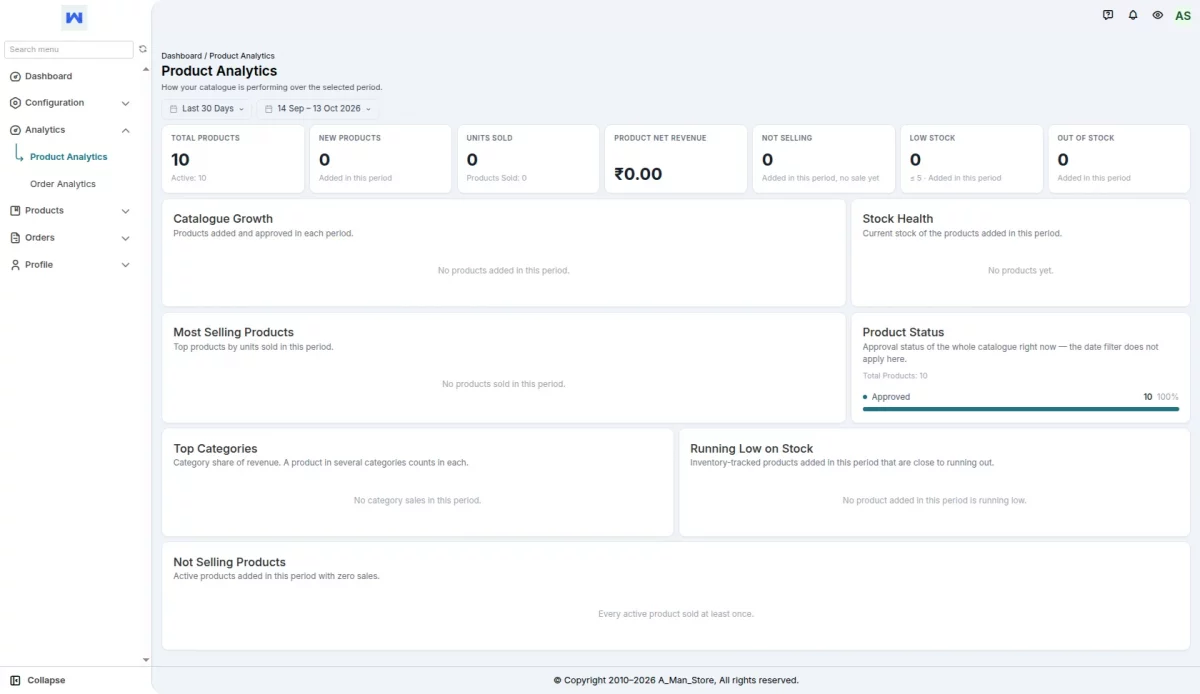This screenshot has width=1200, height=694.
Task: Open the feedback chat icon in header
Action: (x=1108, y=15)
